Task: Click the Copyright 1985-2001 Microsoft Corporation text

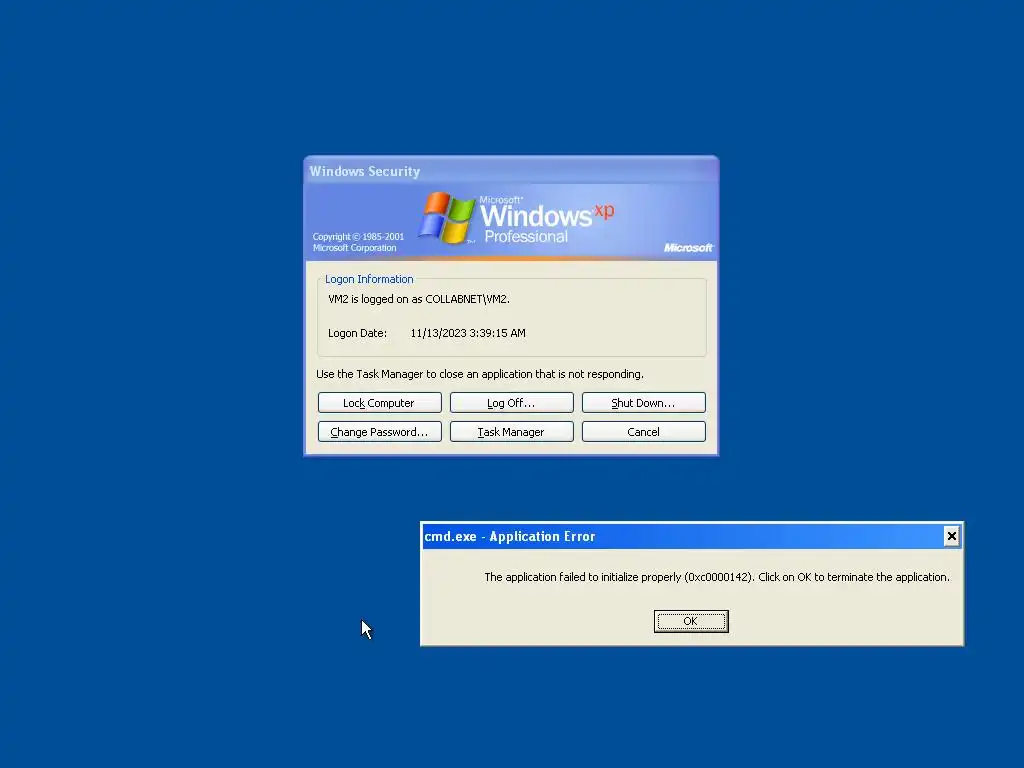Action: pyautogui.click(x=358, y=242)
